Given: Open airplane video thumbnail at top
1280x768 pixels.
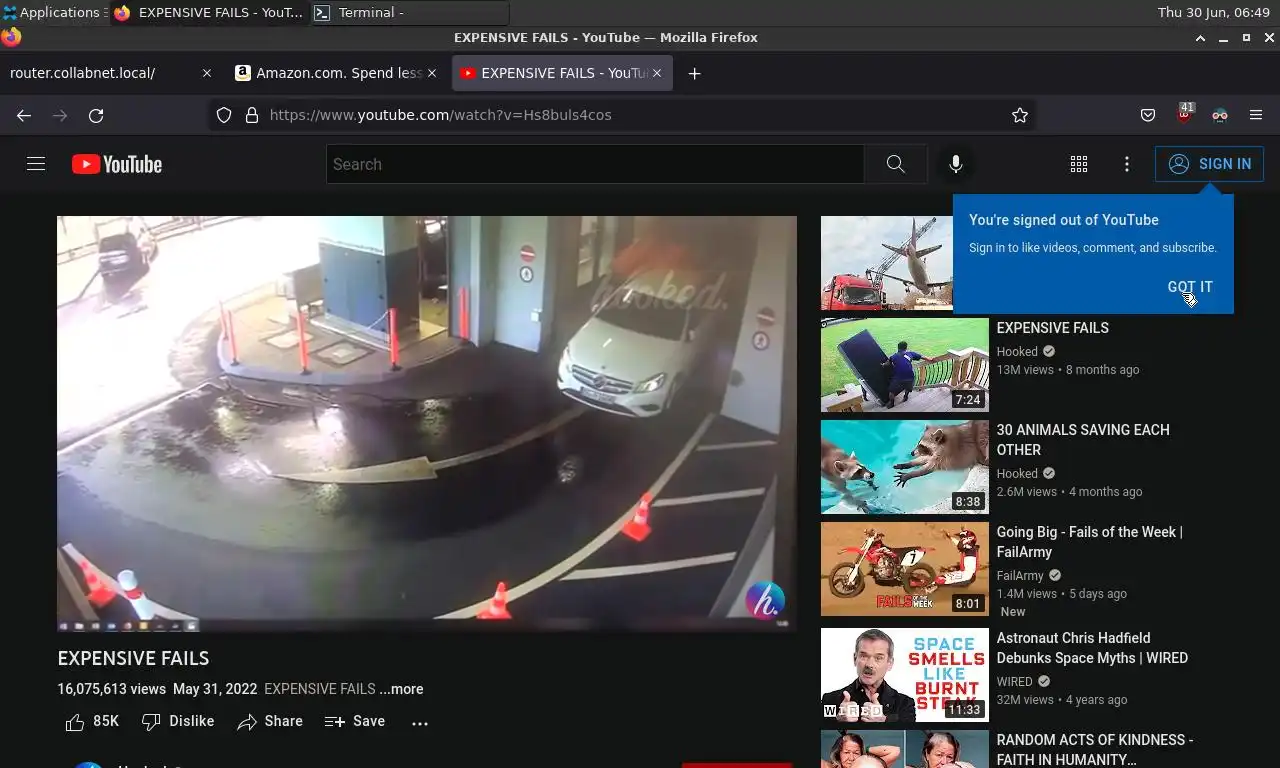Looking at the screenshot, I should [887, 263].
